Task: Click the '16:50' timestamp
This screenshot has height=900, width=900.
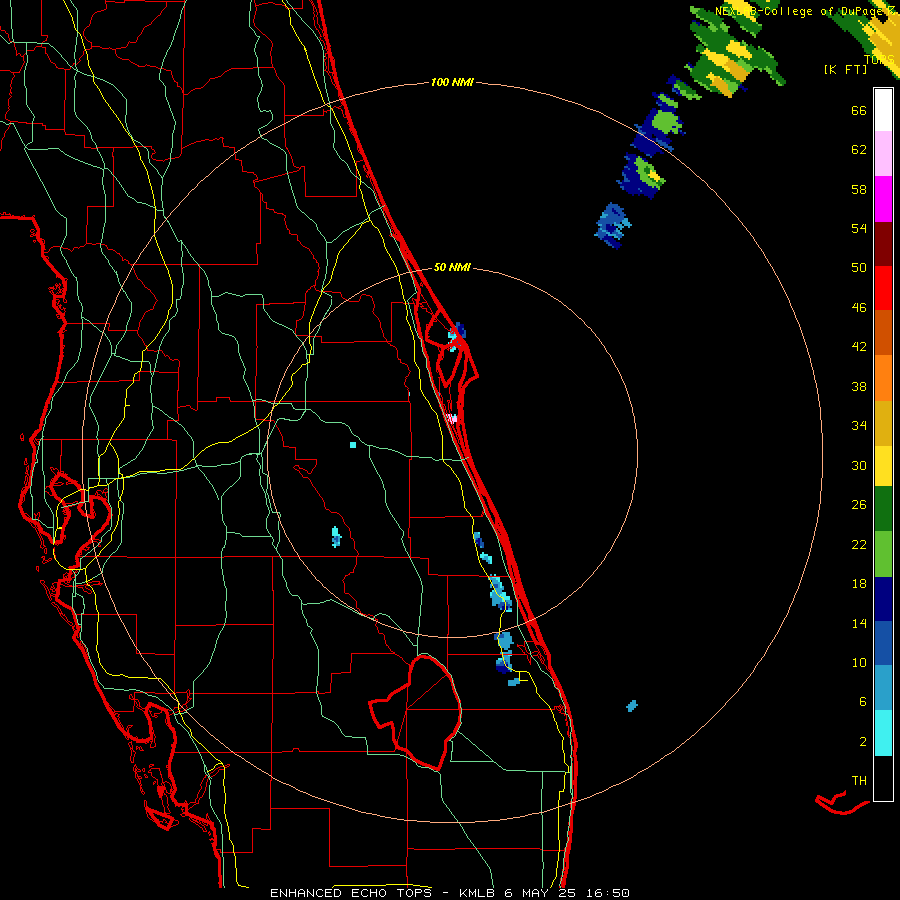Action: pos(607,893)
